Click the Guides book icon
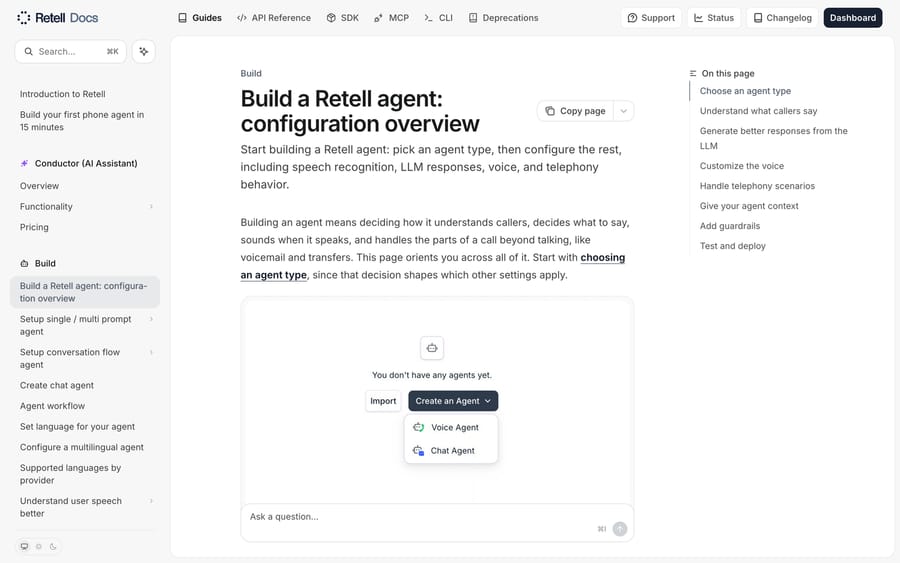900x563 pixels. pyautogui.click(x=183, y=18)
